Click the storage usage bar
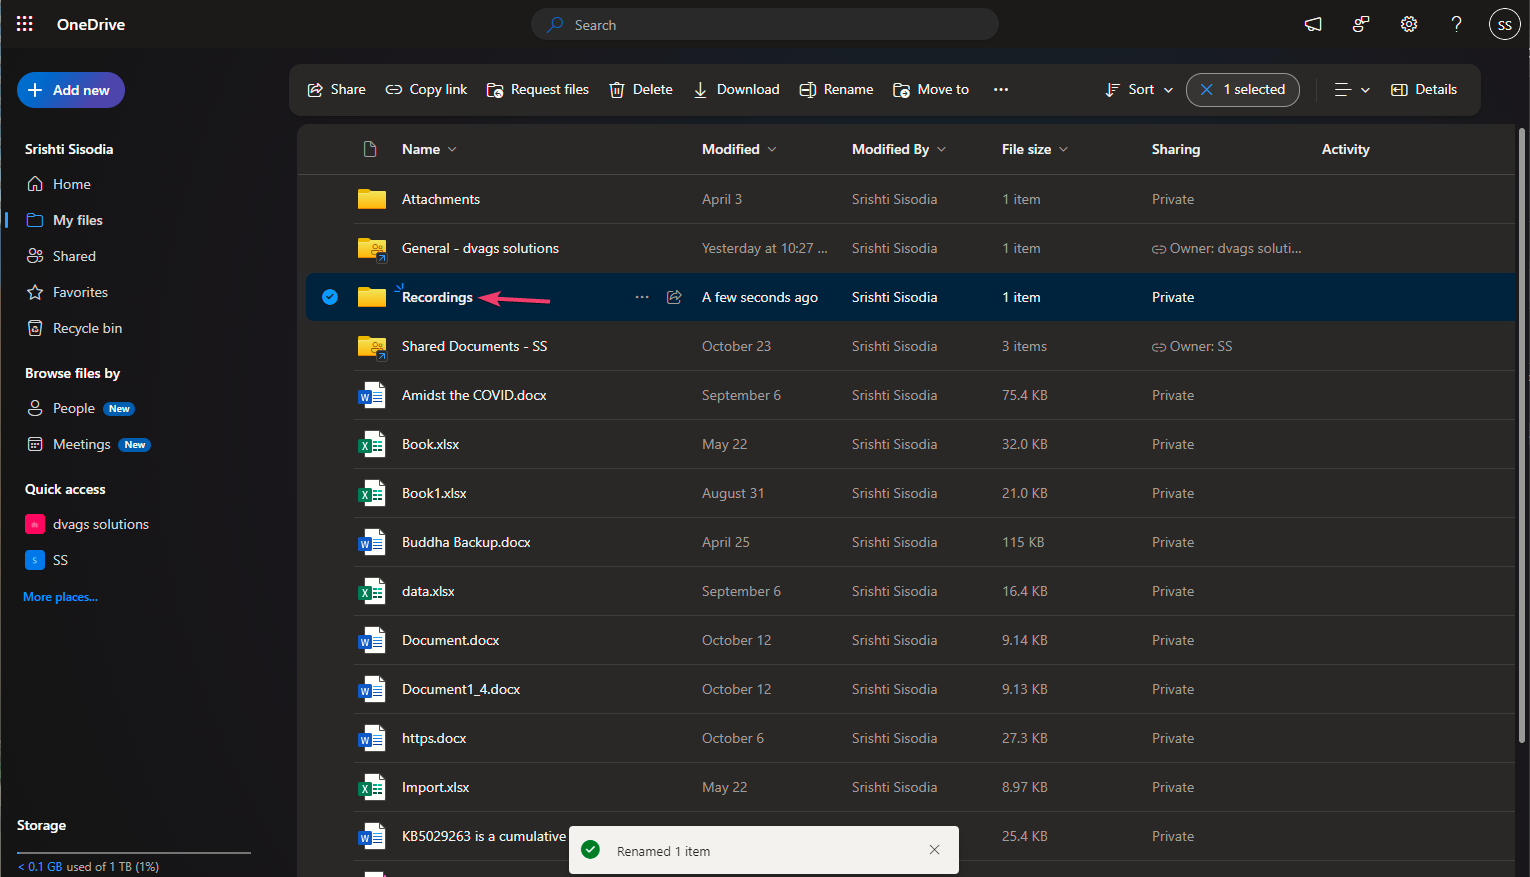 point(134,853)
